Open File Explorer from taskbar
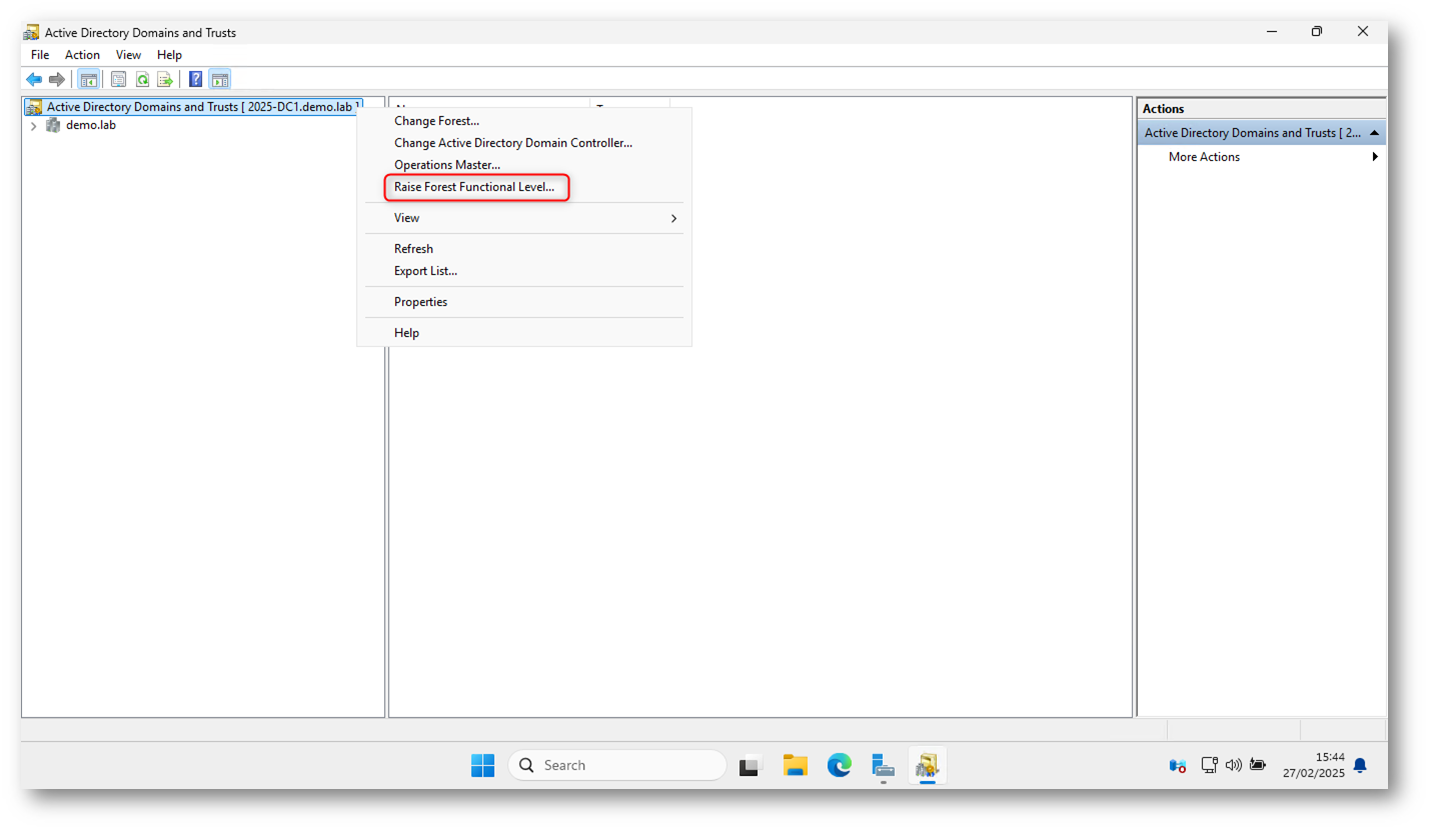This screenshot has width=1430, height=831. tap(795, 765)
